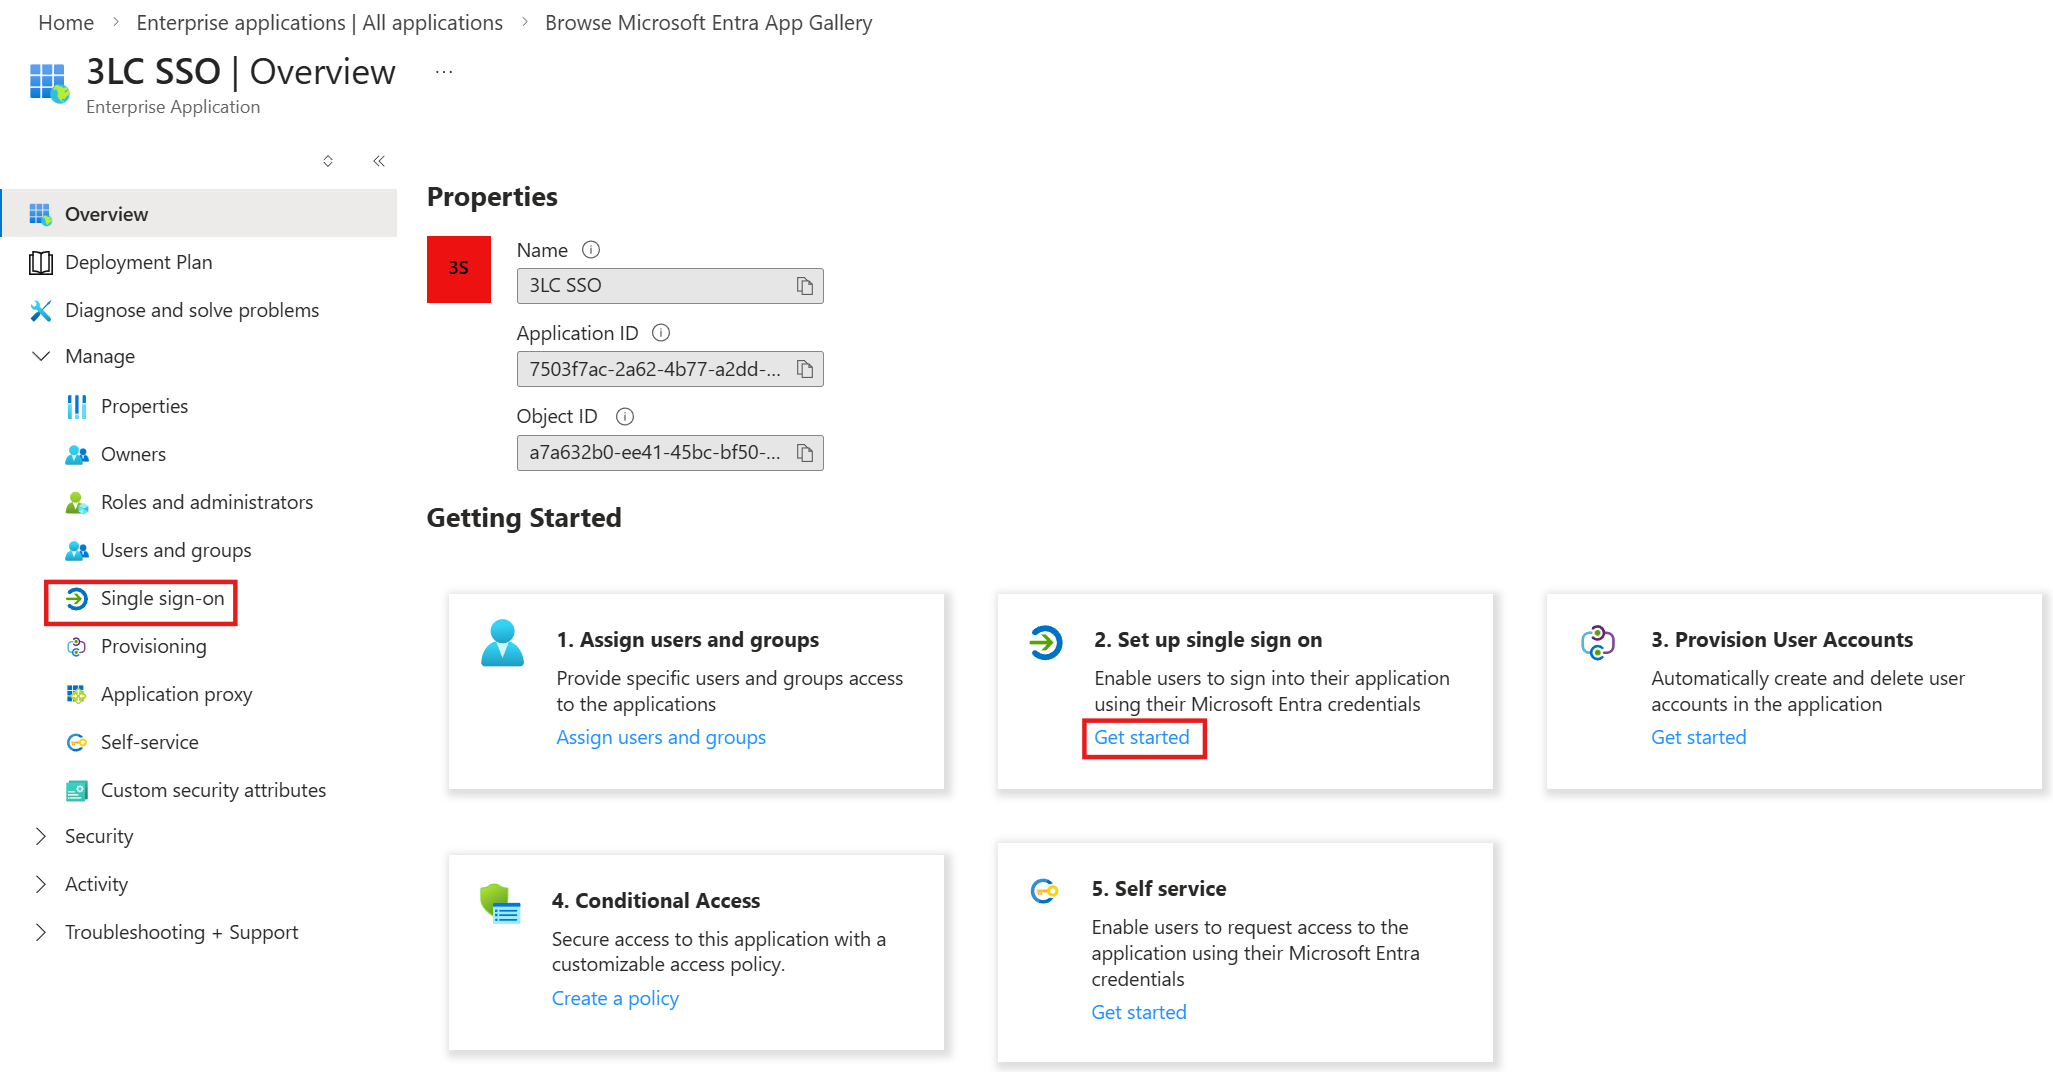The width and height of the screenshot is (2053, 1072).
Task: Copy the Object ID to clipboard
Action: [805, 453]
